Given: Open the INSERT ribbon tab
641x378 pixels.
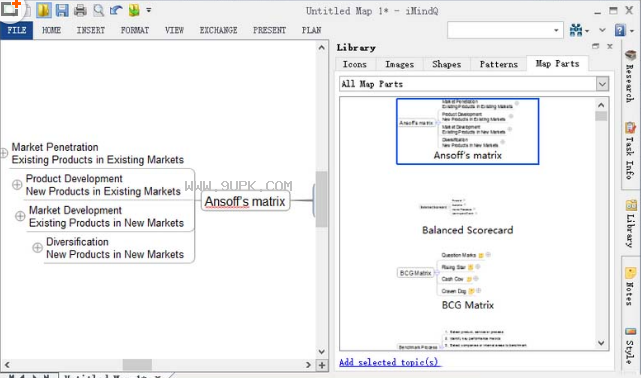Looking at the screenshot, I should [91, 30].
